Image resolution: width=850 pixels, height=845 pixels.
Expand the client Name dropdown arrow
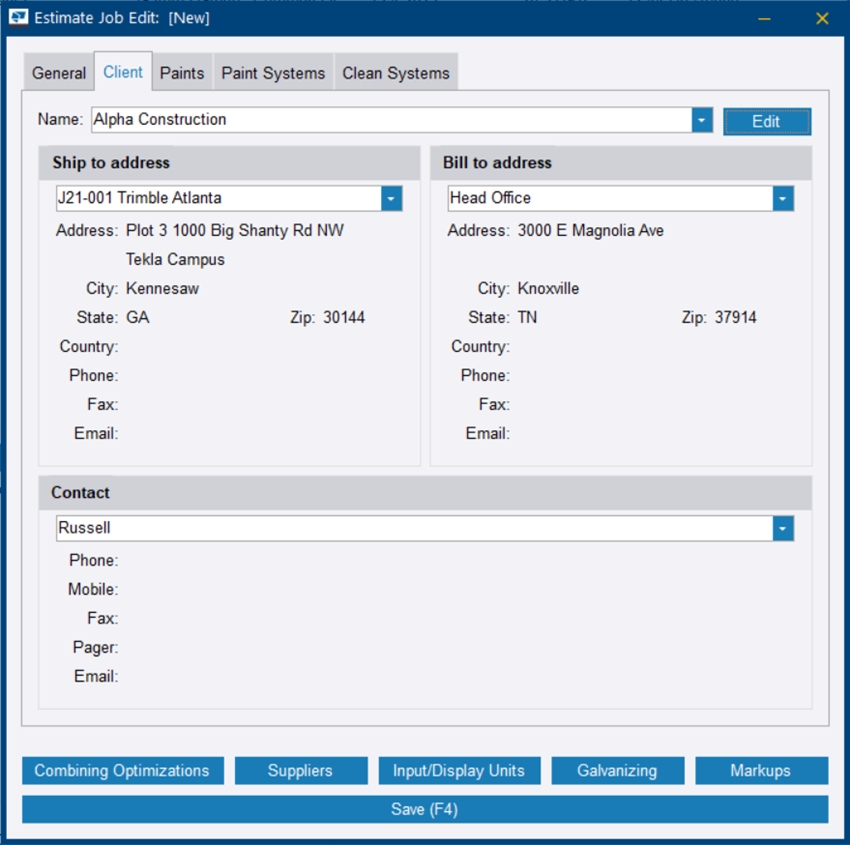tap(702, 120)
